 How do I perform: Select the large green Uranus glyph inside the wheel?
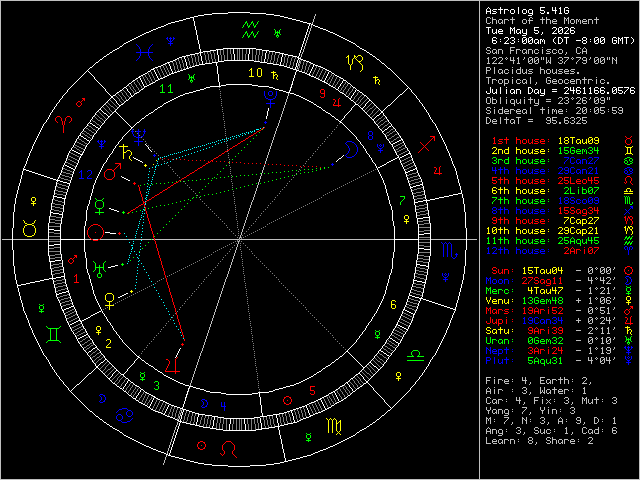[x=100, y=269]
